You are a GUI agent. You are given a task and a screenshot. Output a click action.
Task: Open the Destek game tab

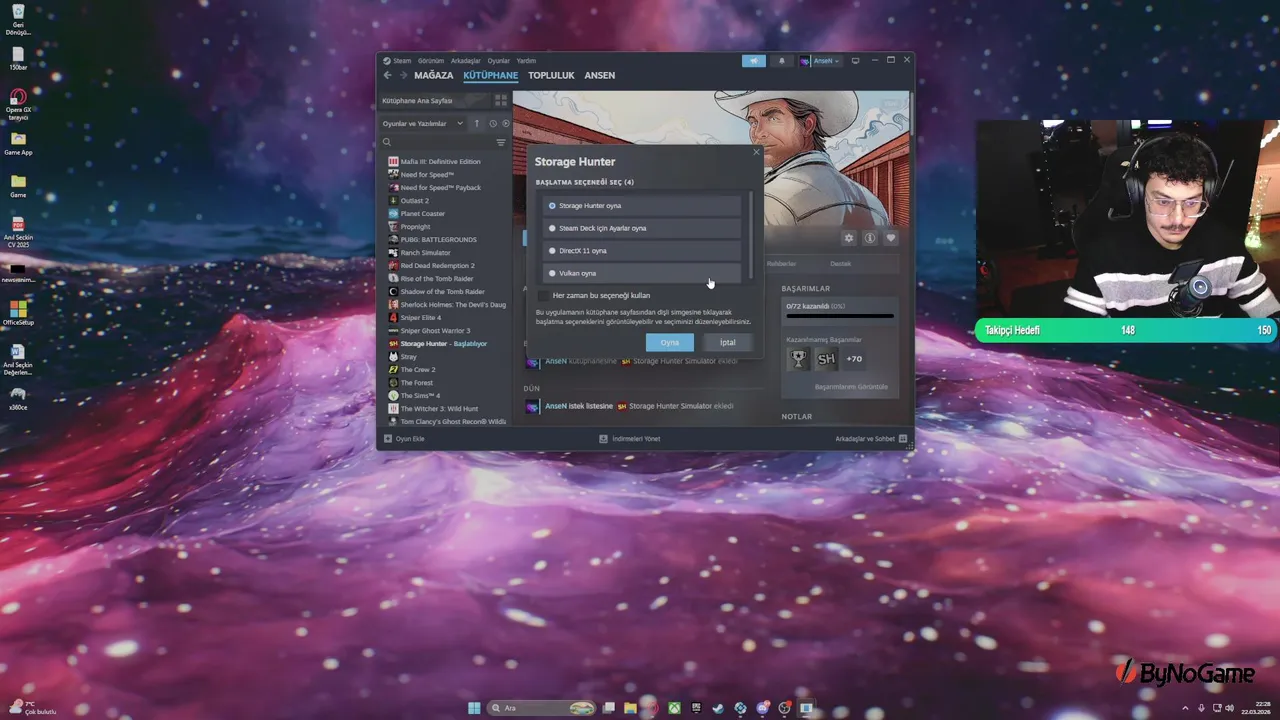(840, 264)
